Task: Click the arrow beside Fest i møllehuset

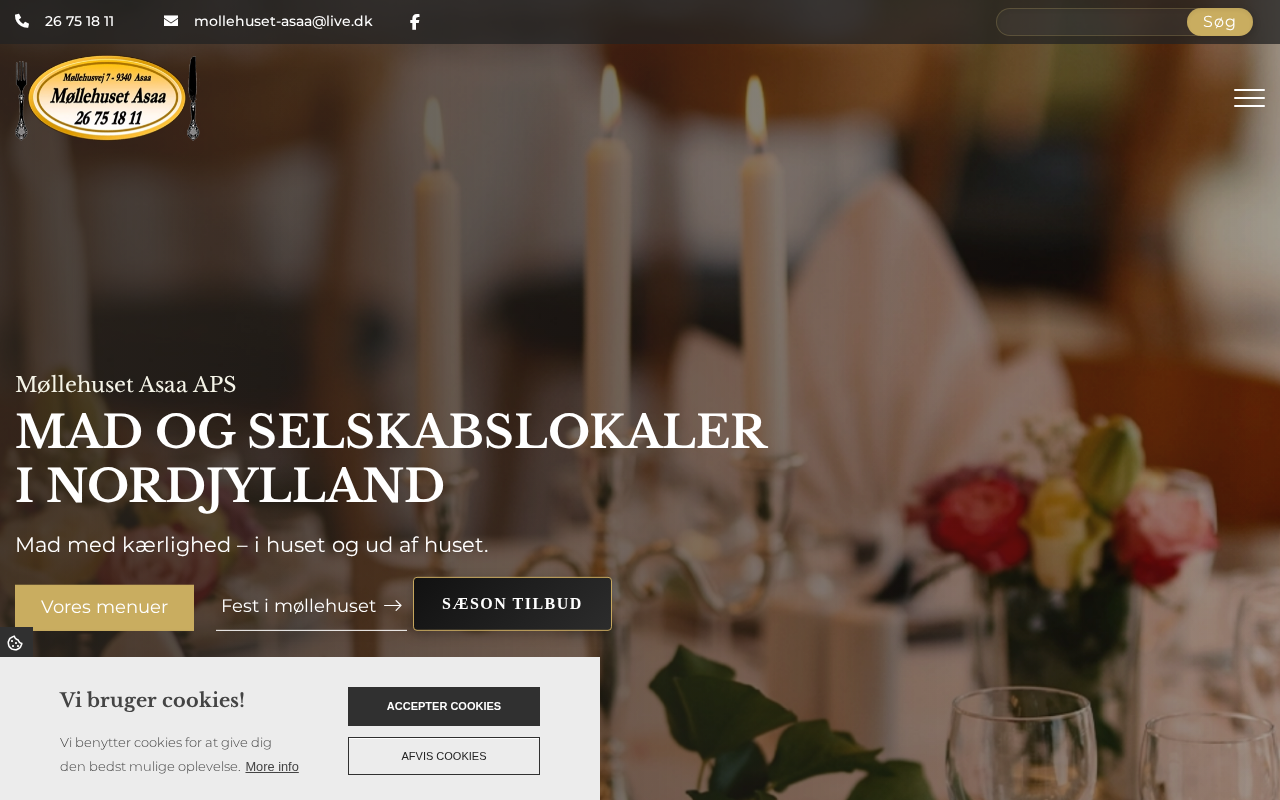Action: [x=393, y=605]
